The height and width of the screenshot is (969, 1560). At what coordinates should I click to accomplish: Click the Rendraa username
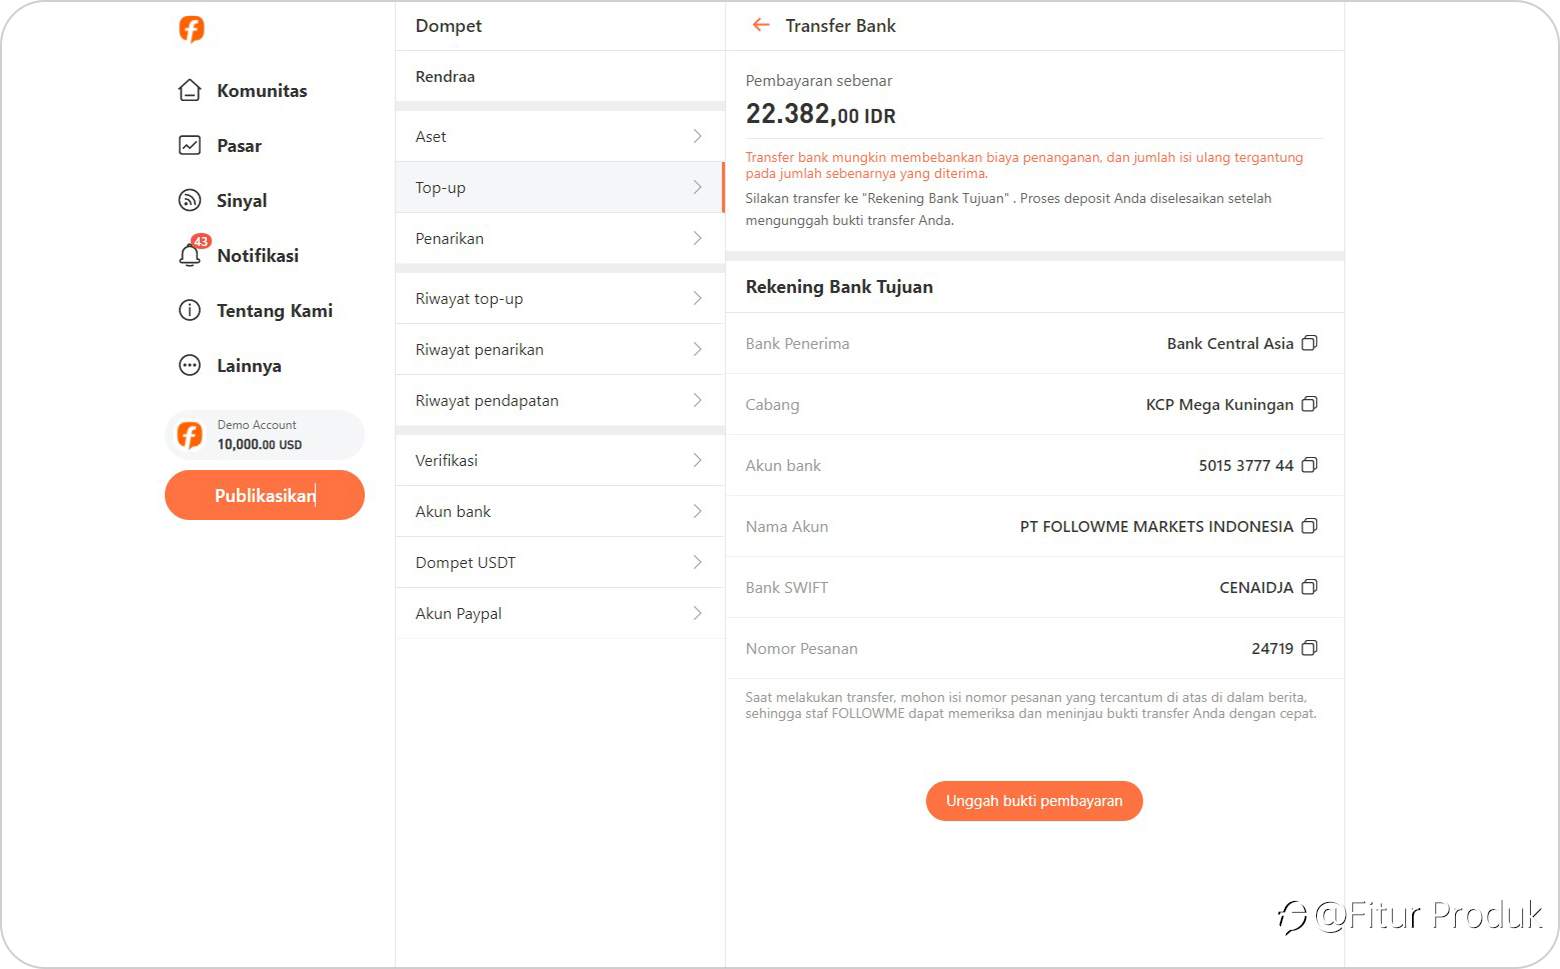445,76
